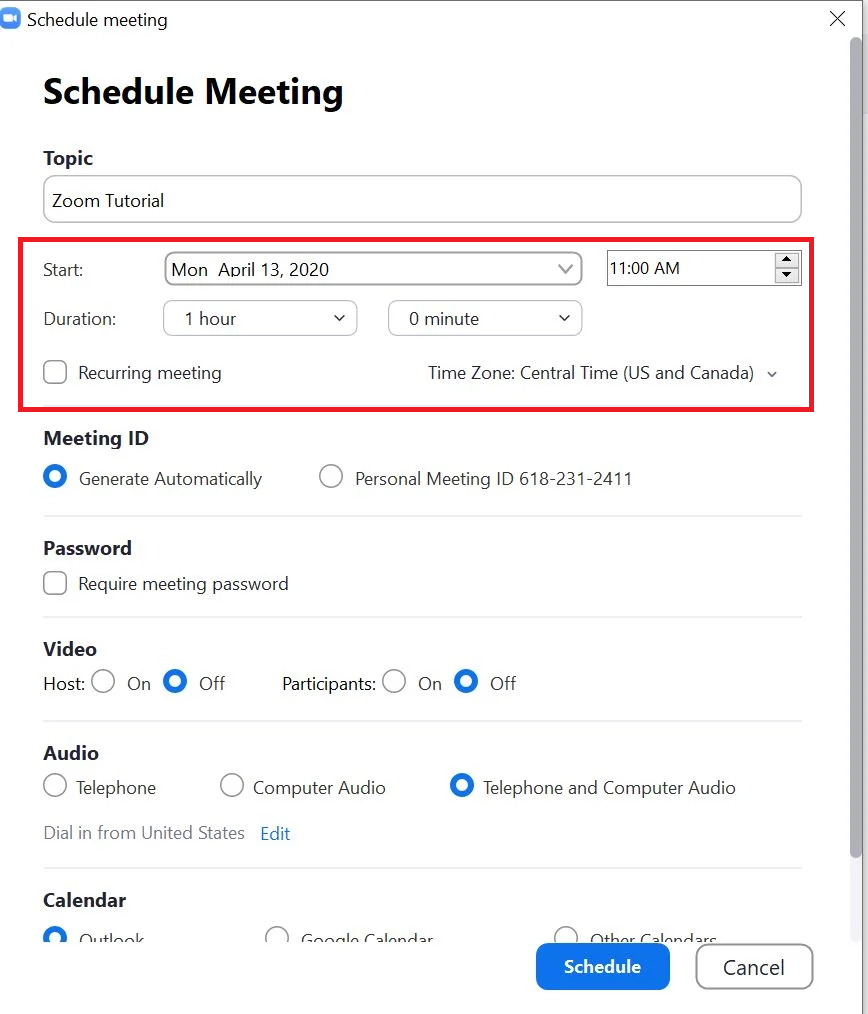Enable the Recurring meeting checkbox
This screenshot has height=1014, width=868.
55,373
